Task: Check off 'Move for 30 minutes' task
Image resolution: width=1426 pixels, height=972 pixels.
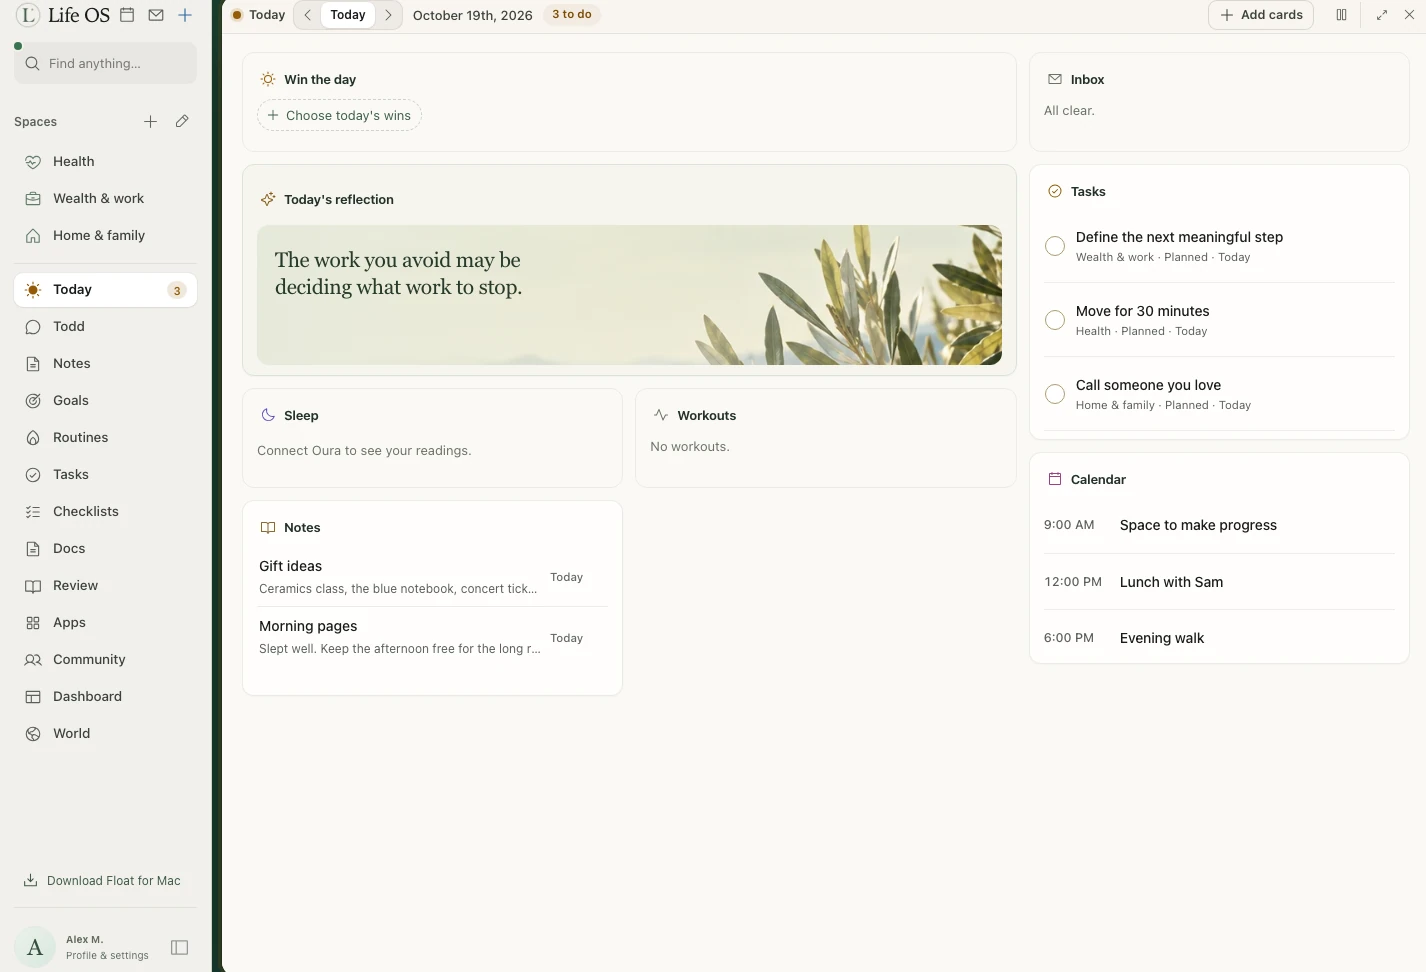Action: coord(1055,320)
